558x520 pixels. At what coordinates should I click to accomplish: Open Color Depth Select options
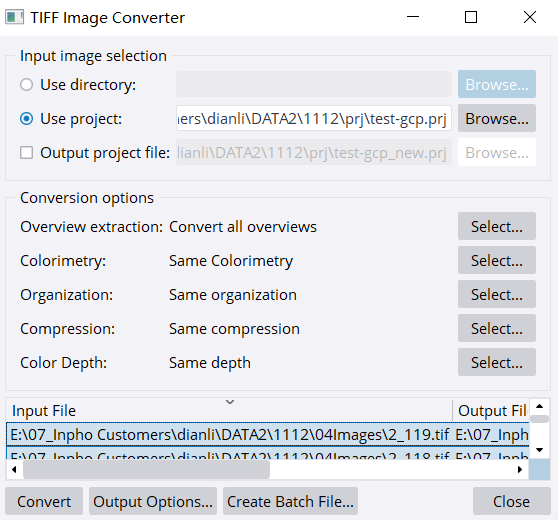coord(497,362)
